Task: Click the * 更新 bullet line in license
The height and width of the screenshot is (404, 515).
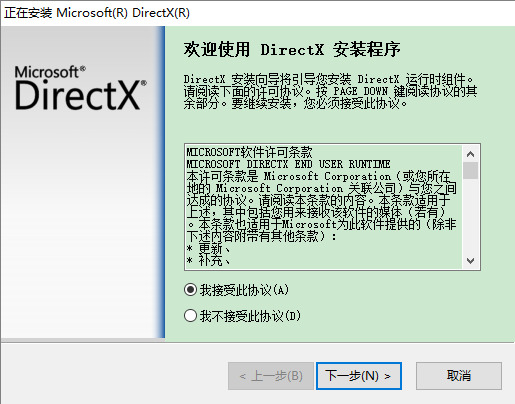Action: point(208,249)
